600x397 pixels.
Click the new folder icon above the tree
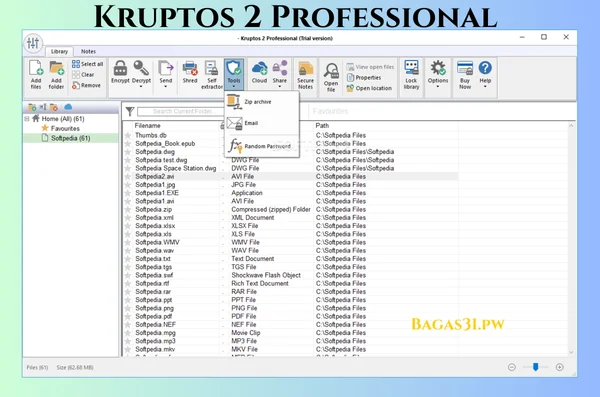tap(32, 107)
